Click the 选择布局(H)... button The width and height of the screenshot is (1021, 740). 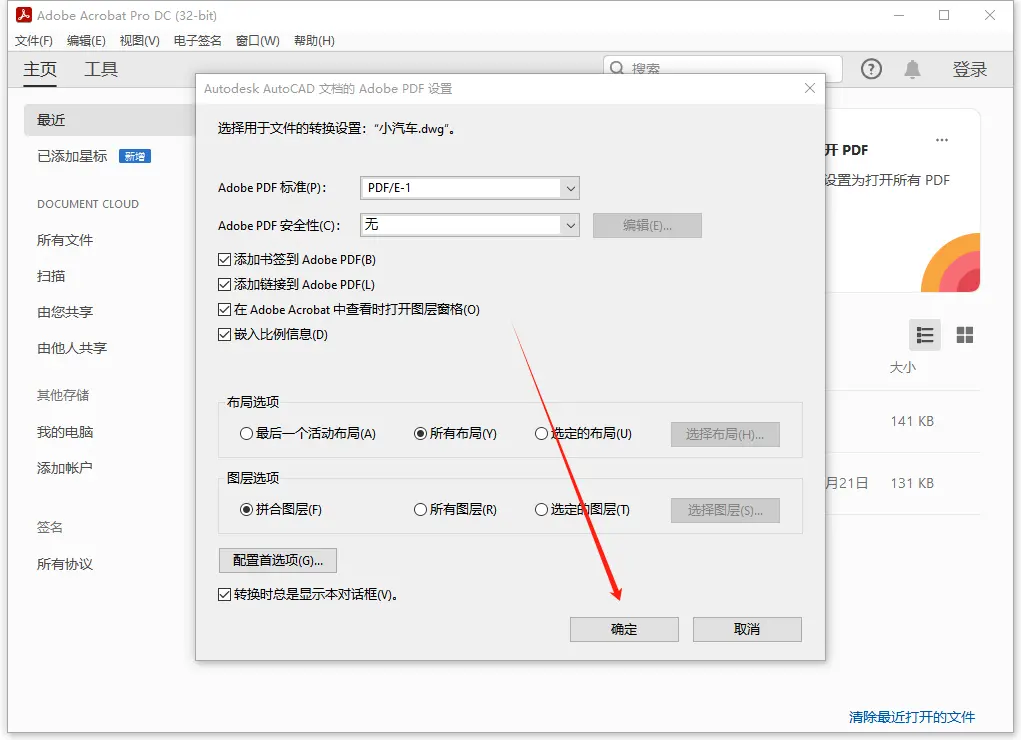click(x=725, y=434)
